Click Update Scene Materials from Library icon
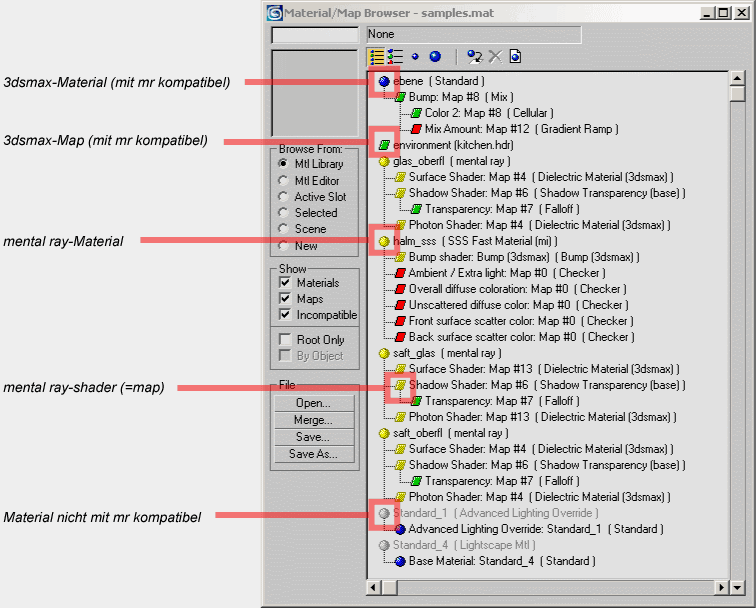 click(x=474, y=57)
